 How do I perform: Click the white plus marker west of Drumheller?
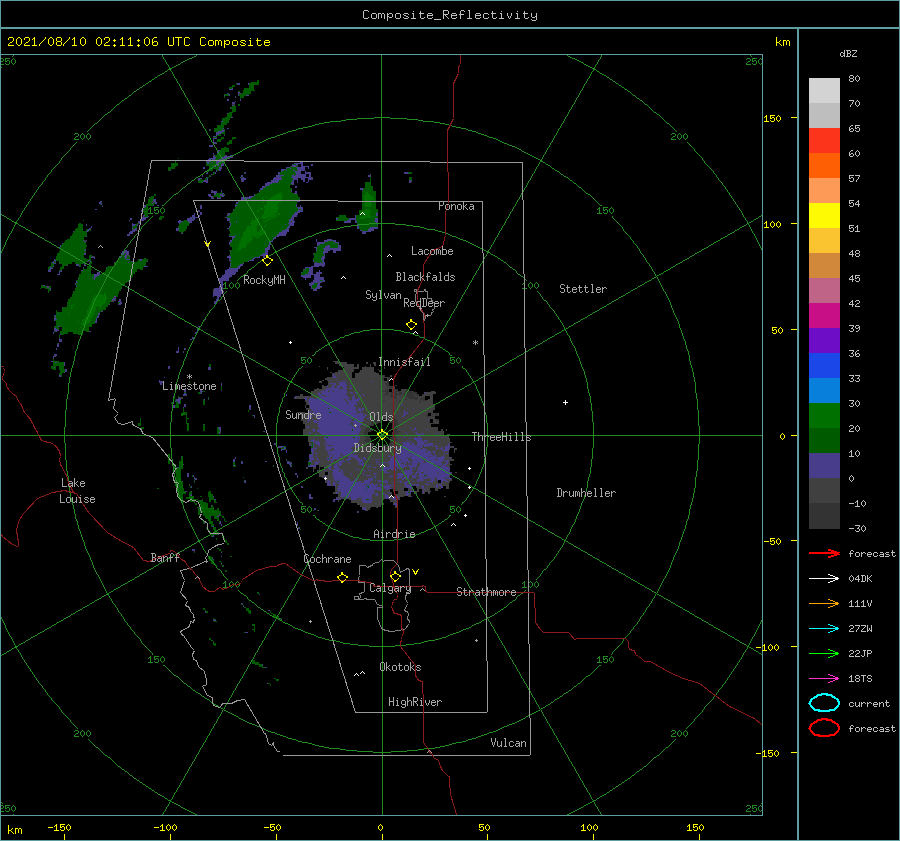pos(565,402)
